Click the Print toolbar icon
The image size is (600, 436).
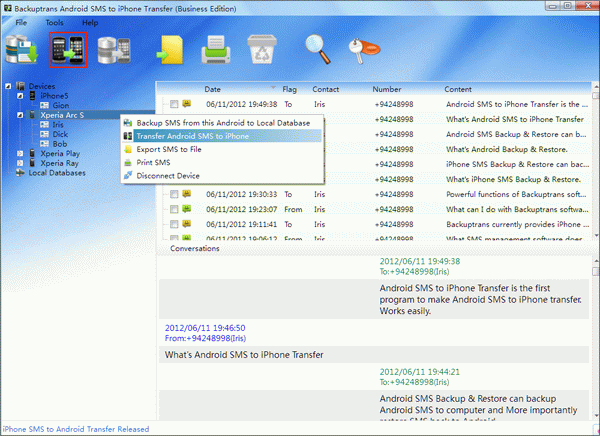point(216,50)
